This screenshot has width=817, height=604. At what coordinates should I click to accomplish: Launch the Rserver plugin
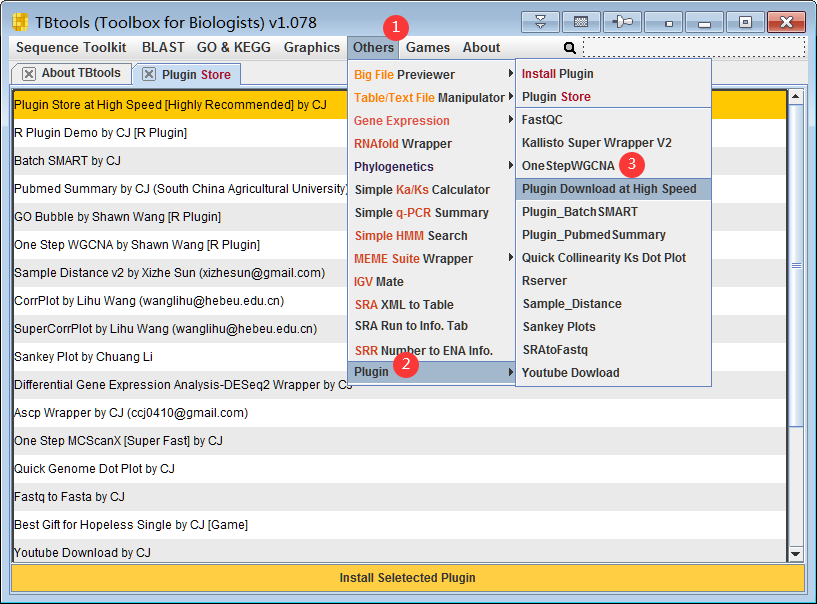tap(613, 280)
